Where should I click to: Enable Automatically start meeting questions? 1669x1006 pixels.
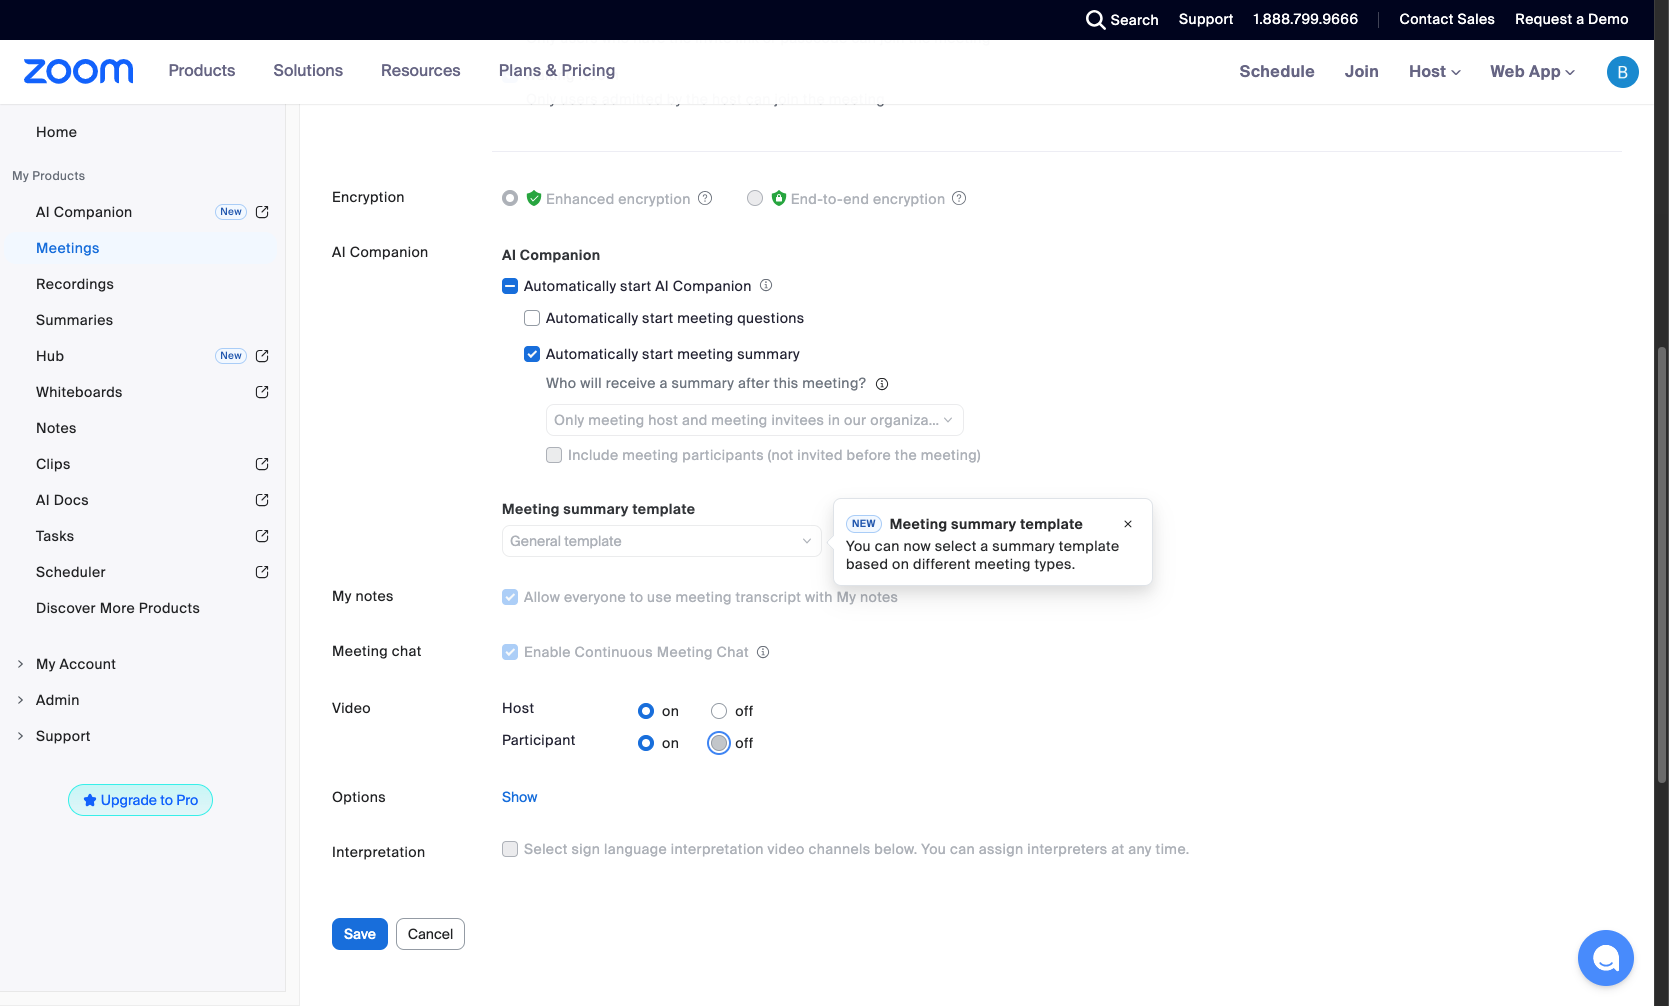point(532,318)
